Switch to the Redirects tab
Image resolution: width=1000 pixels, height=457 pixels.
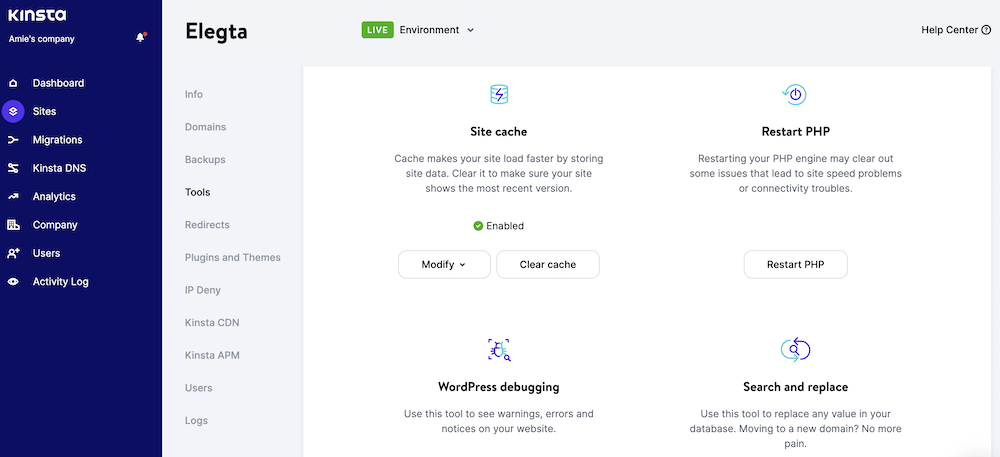pyautogui.click(x=207, y=225)
